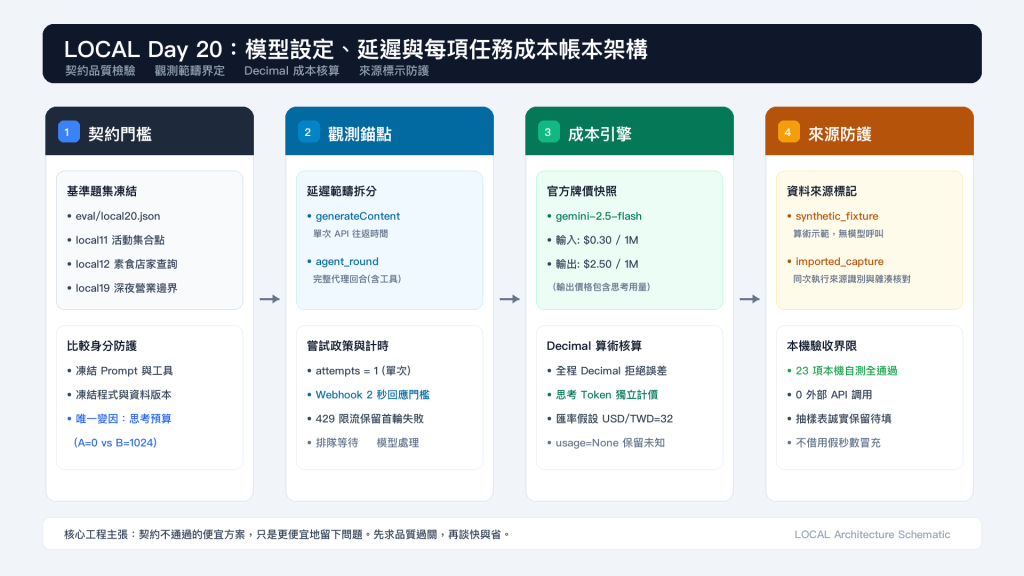
Task: Click the 單次 API 往返時間 description
Action: point(350,234)
